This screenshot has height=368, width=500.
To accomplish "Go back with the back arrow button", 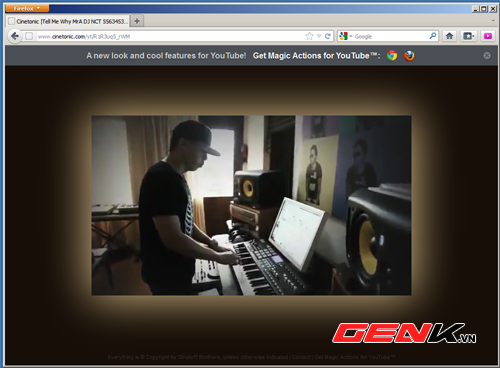I will [15, 36].
